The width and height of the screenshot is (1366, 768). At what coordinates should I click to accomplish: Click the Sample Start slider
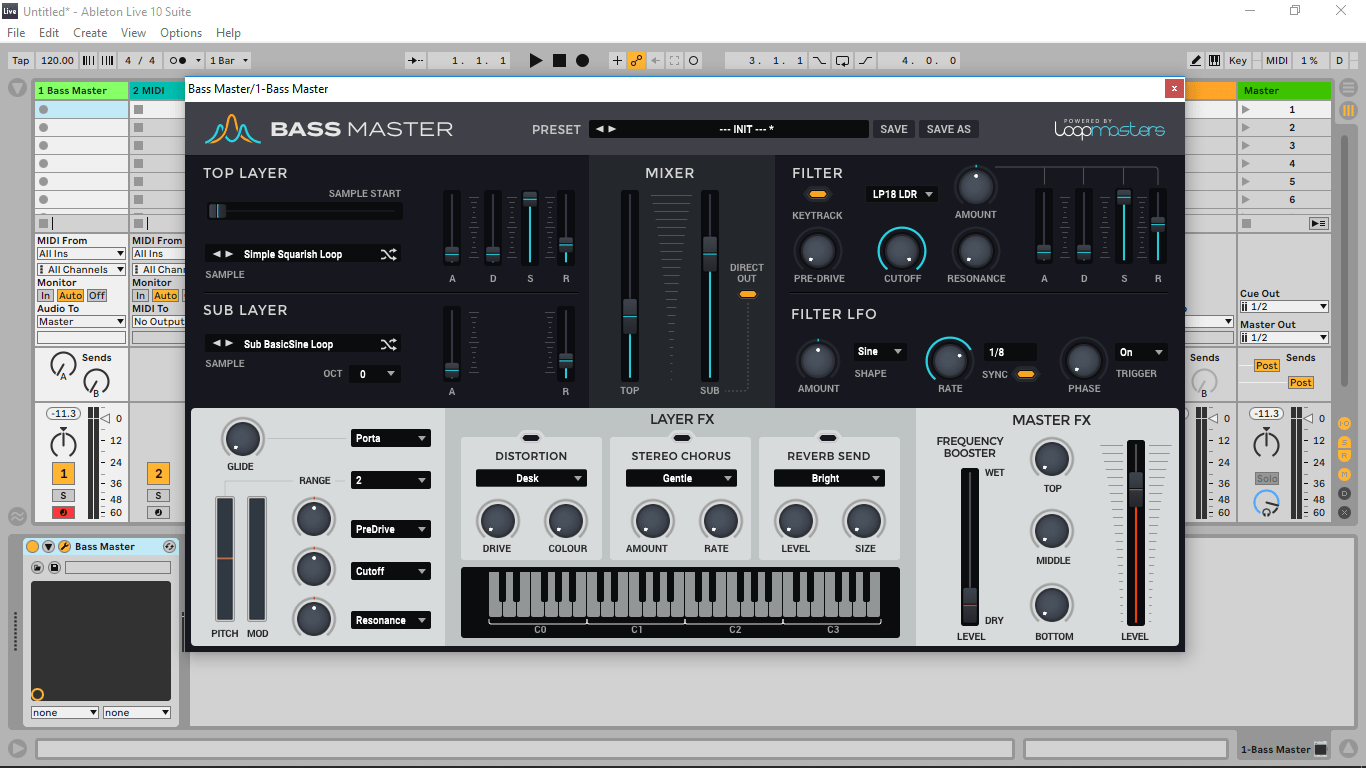click(304, 211)
